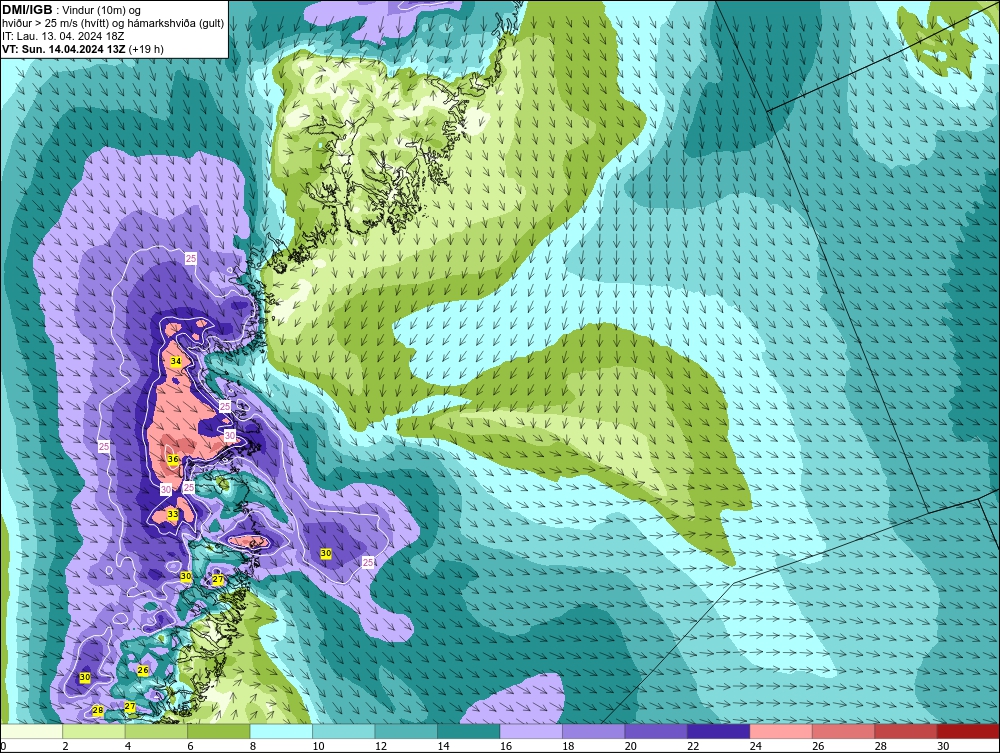The height and width of the screenshot is (753, 1000).
Task: Click the color scale number 28
Action: click(881, 746)
